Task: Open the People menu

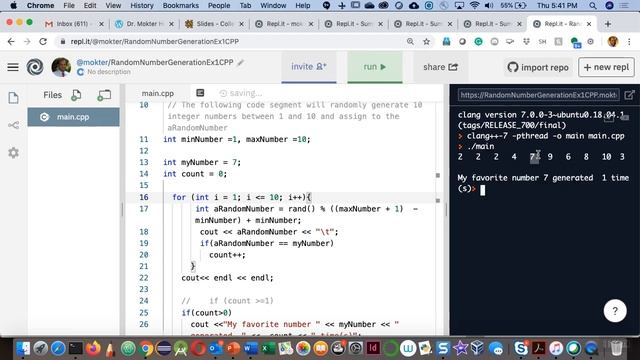Action: pos(219,5)
